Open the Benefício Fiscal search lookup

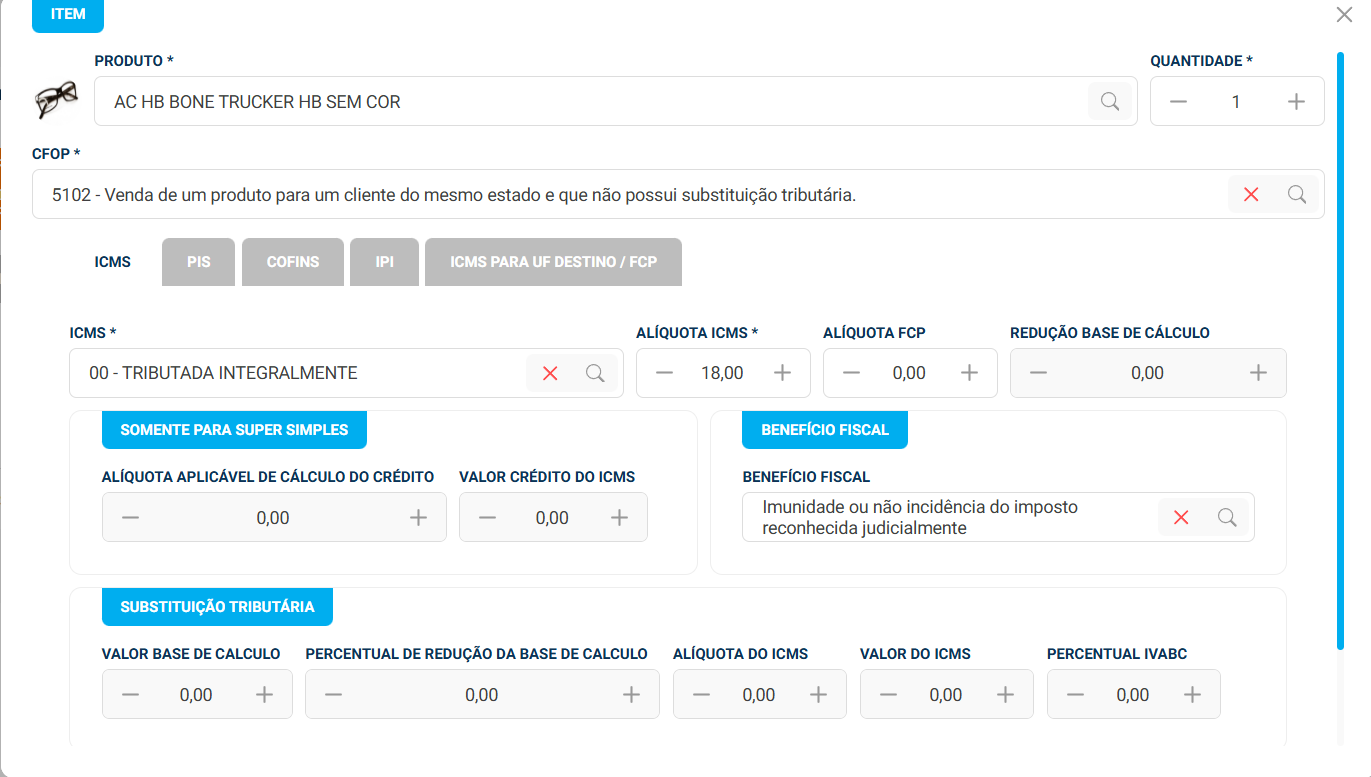coord(1227,517)
